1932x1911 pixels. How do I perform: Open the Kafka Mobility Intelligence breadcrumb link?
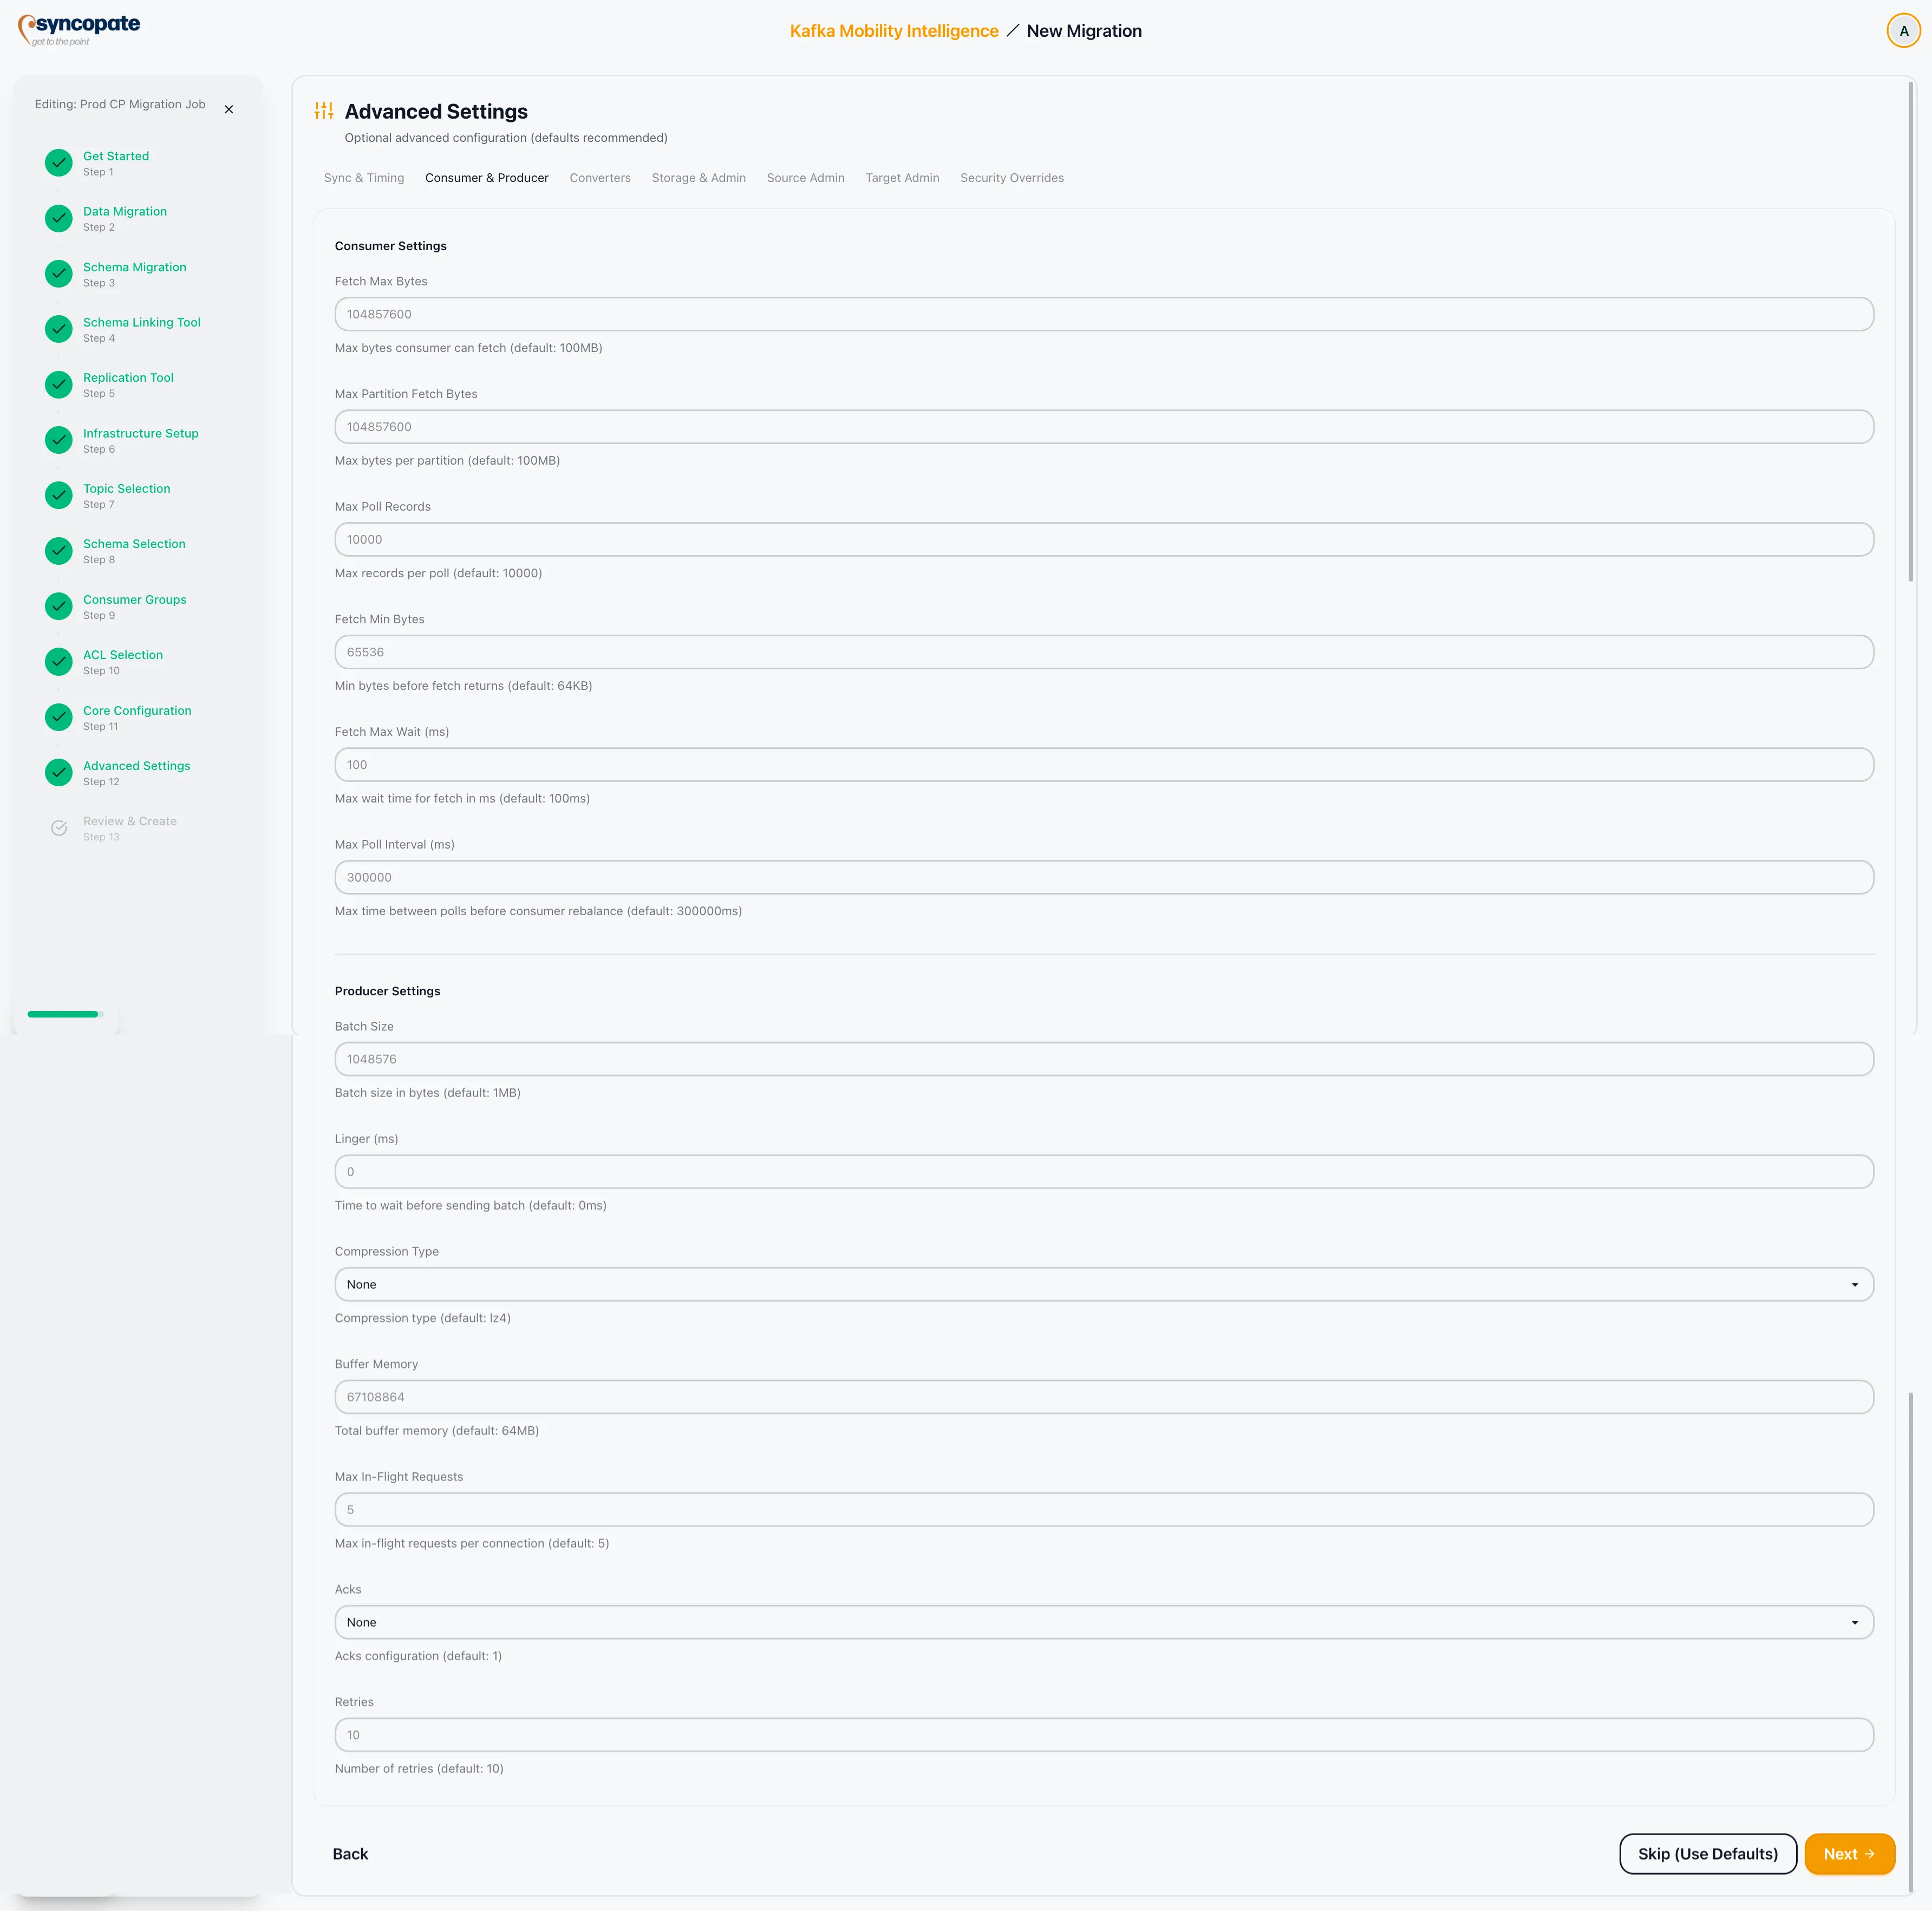(893, 30)
